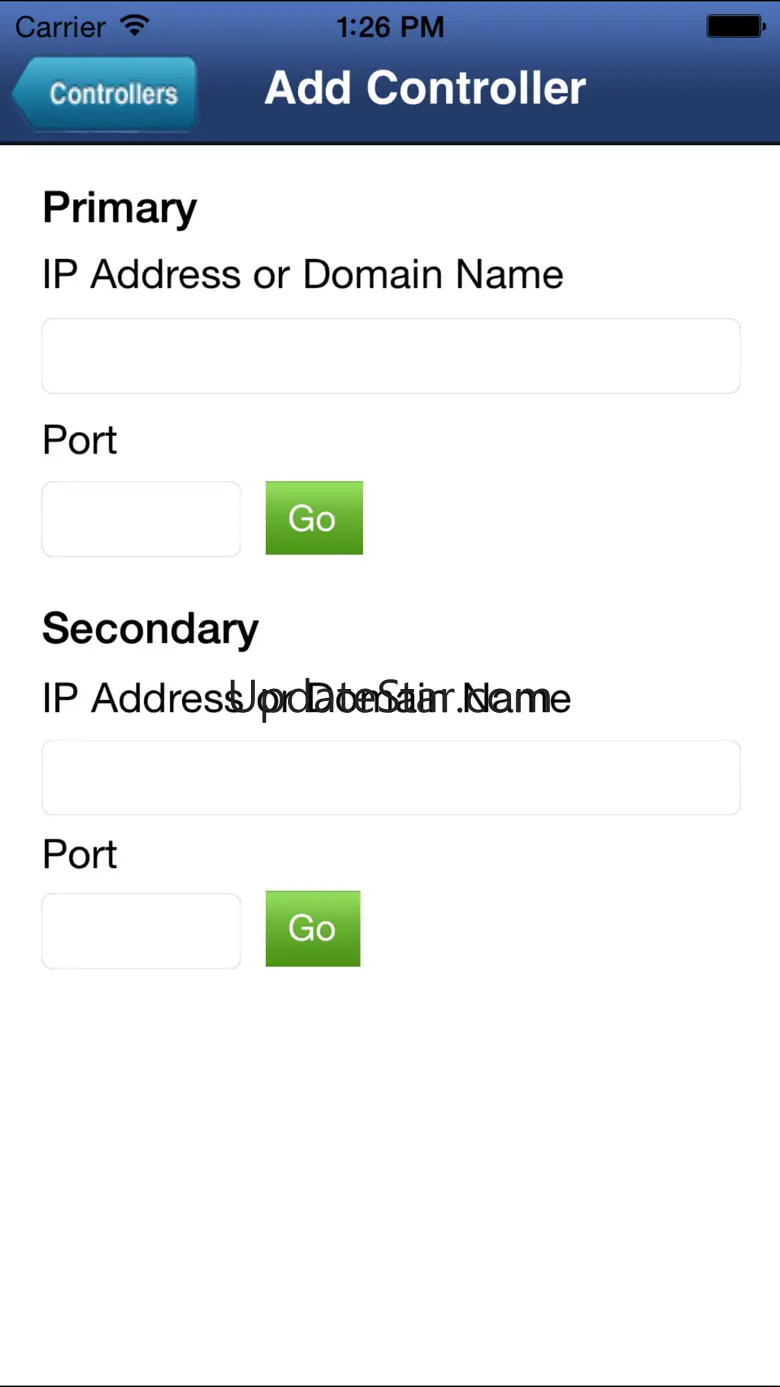Screen dimensions: 780x1387
Task: Click the secondary IP Address or Domain Name label
Action: tap(130, 698)
